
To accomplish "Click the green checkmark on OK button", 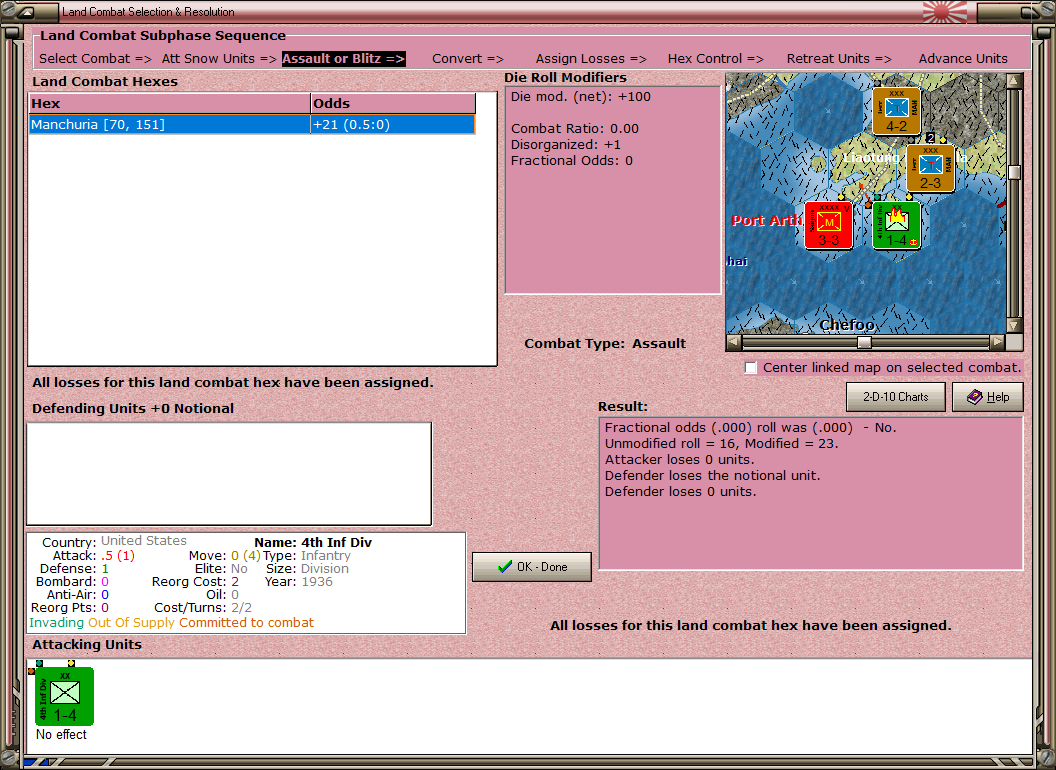I will (x=504, y=567).
